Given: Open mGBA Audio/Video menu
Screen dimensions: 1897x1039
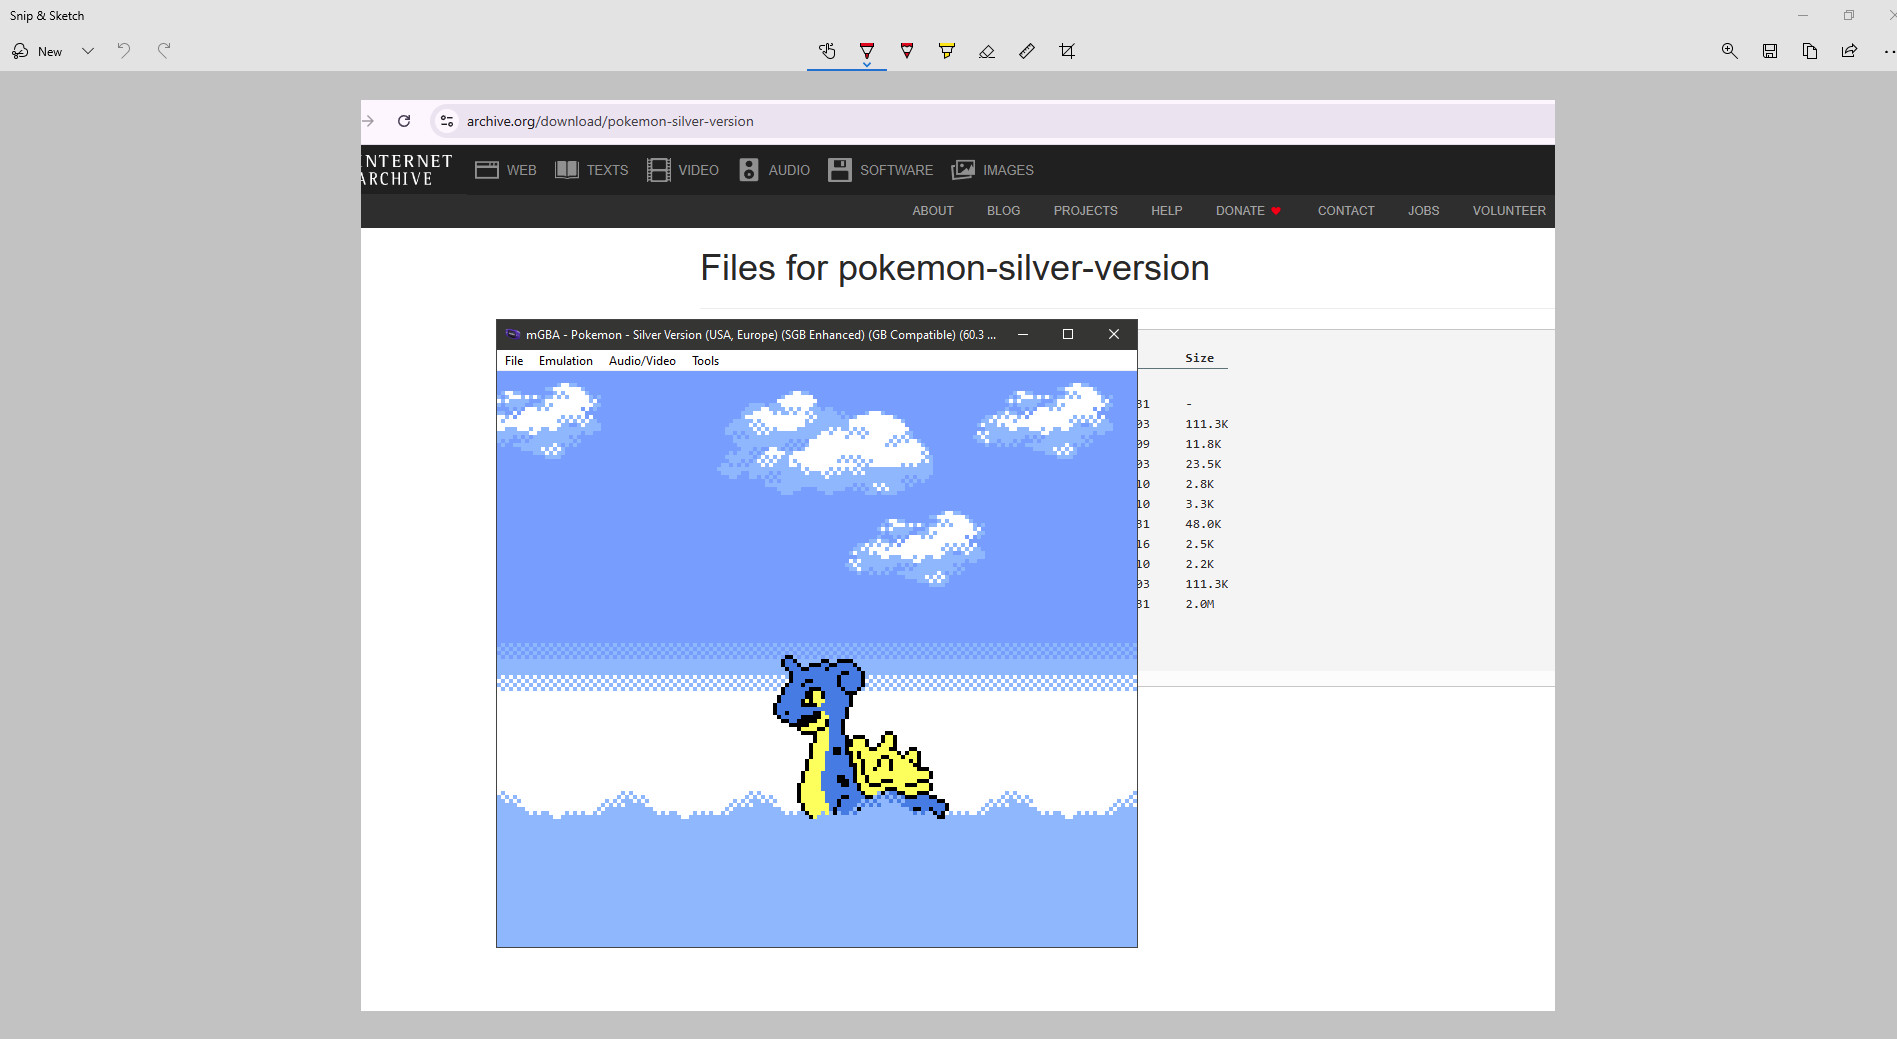Looking at the screenshot, I should click(642, 361).
